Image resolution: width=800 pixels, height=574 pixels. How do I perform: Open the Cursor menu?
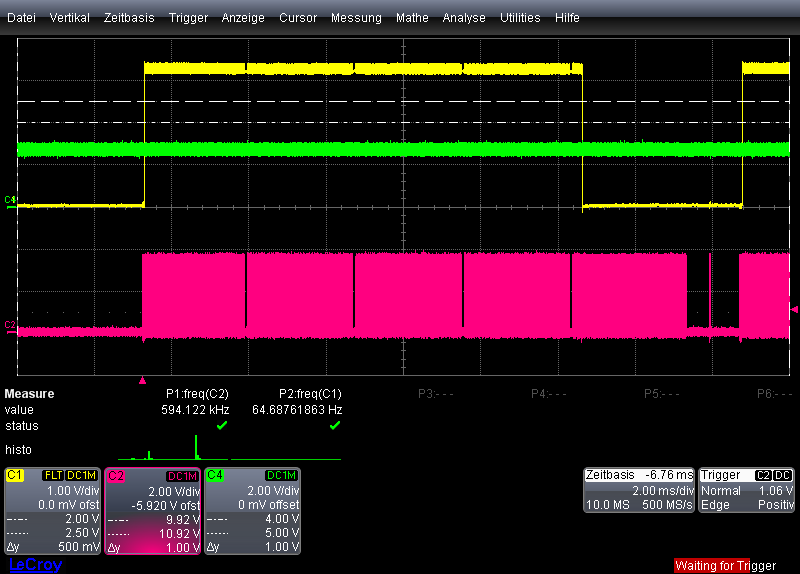point(298,18)
